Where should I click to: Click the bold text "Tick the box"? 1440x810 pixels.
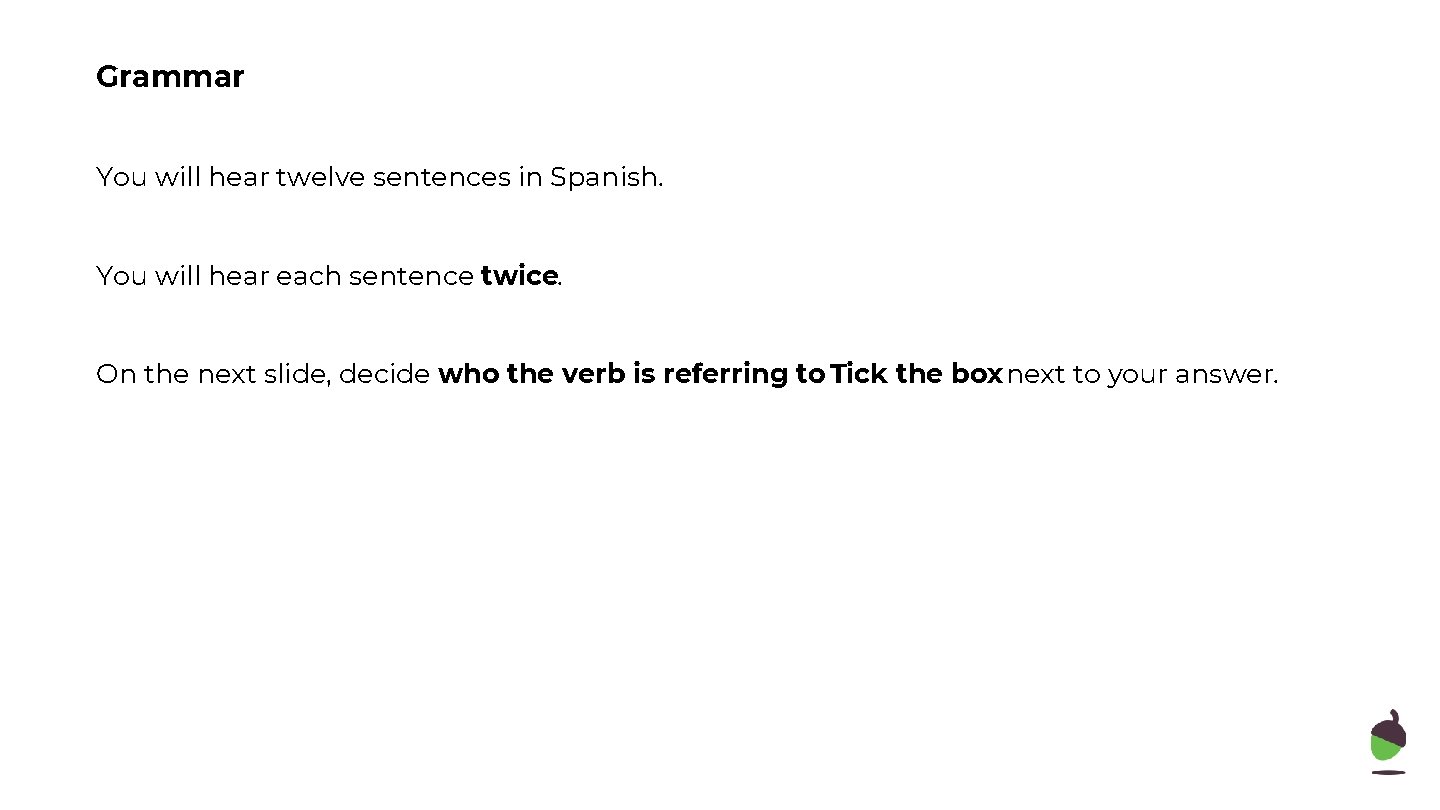point(916,374)
